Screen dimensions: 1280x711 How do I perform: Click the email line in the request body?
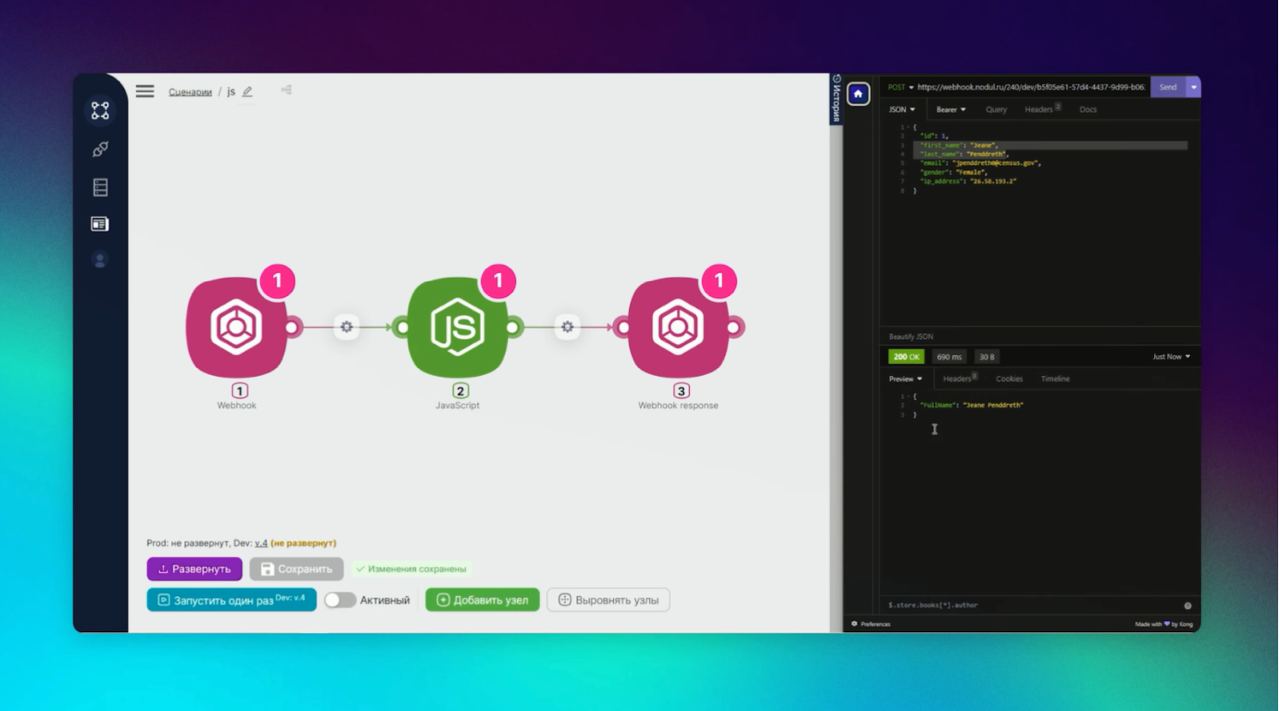coord(980,163)
